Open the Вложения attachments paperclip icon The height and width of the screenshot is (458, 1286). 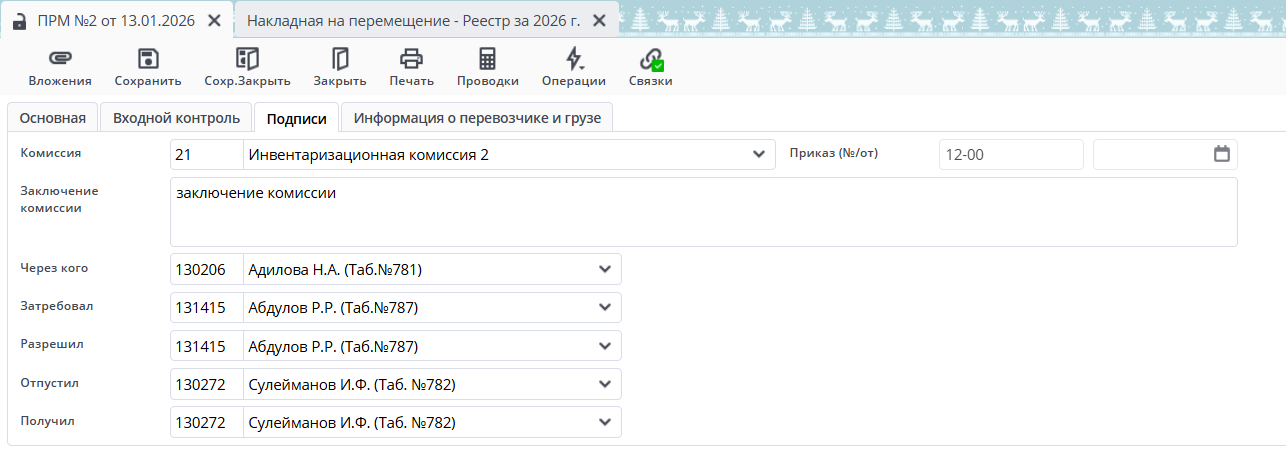pos(60,59)
